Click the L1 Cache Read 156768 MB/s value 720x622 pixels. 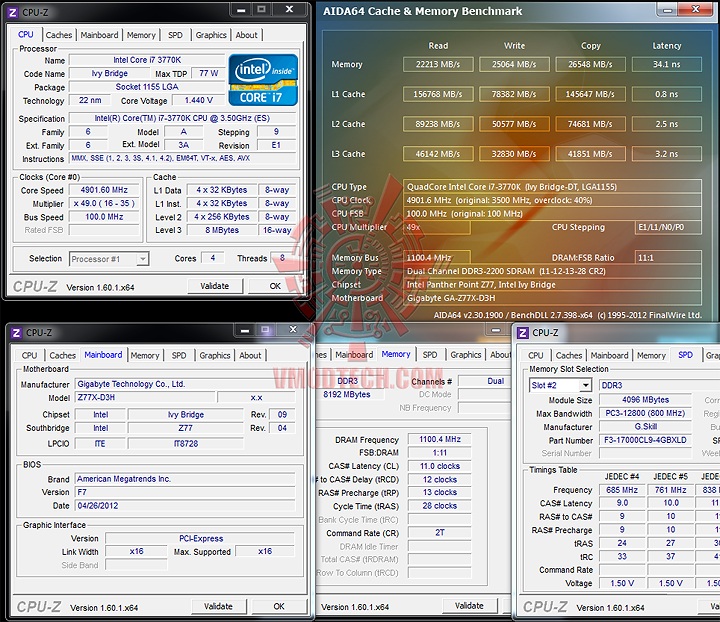438,94
